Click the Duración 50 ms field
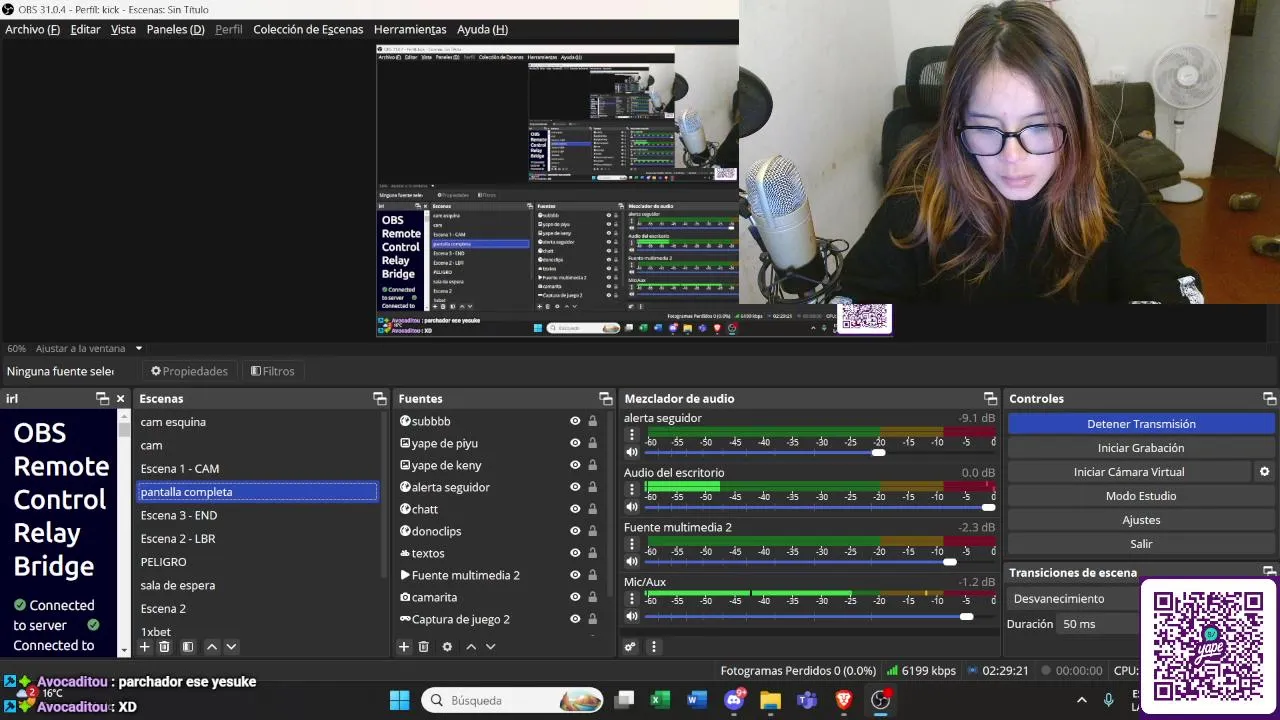Image resolution: width=1280 pixels, height=720 pixels. [1098, 624]
